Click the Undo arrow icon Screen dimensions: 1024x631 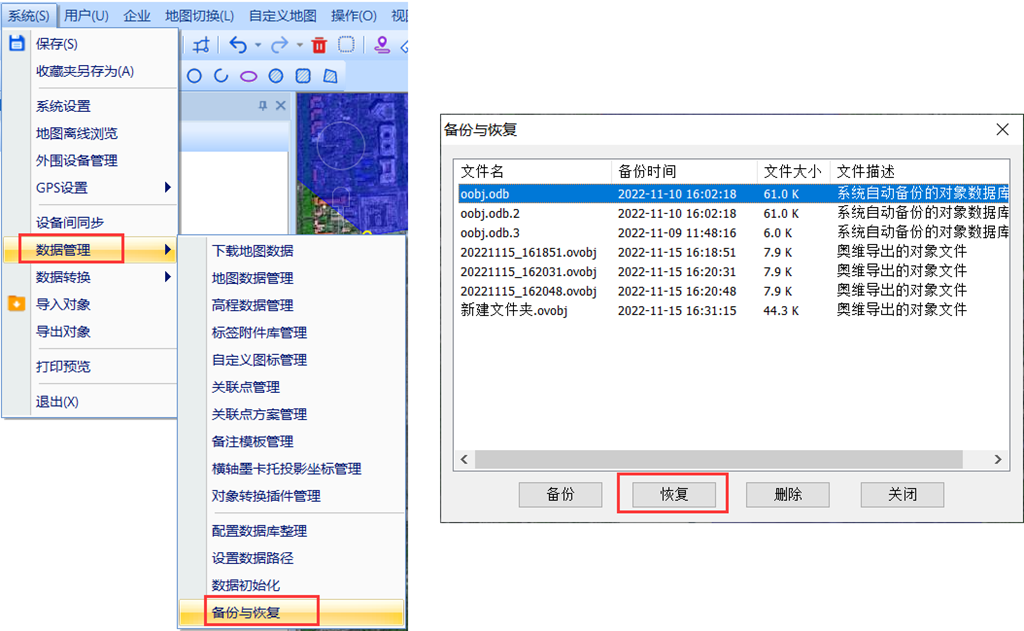coord(237,45)
